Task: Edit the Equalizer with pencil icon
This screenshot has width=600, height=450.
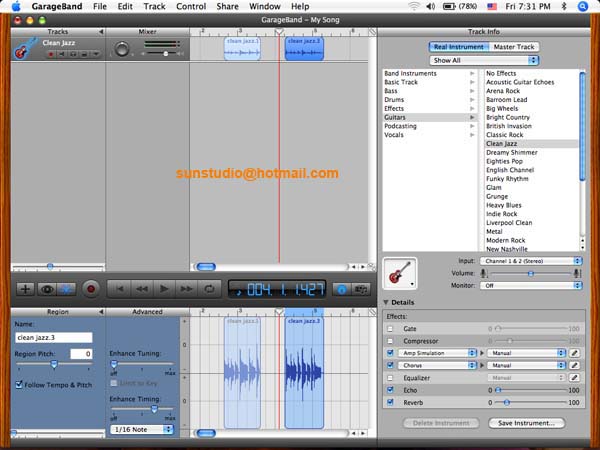Action: click(574, 378)
